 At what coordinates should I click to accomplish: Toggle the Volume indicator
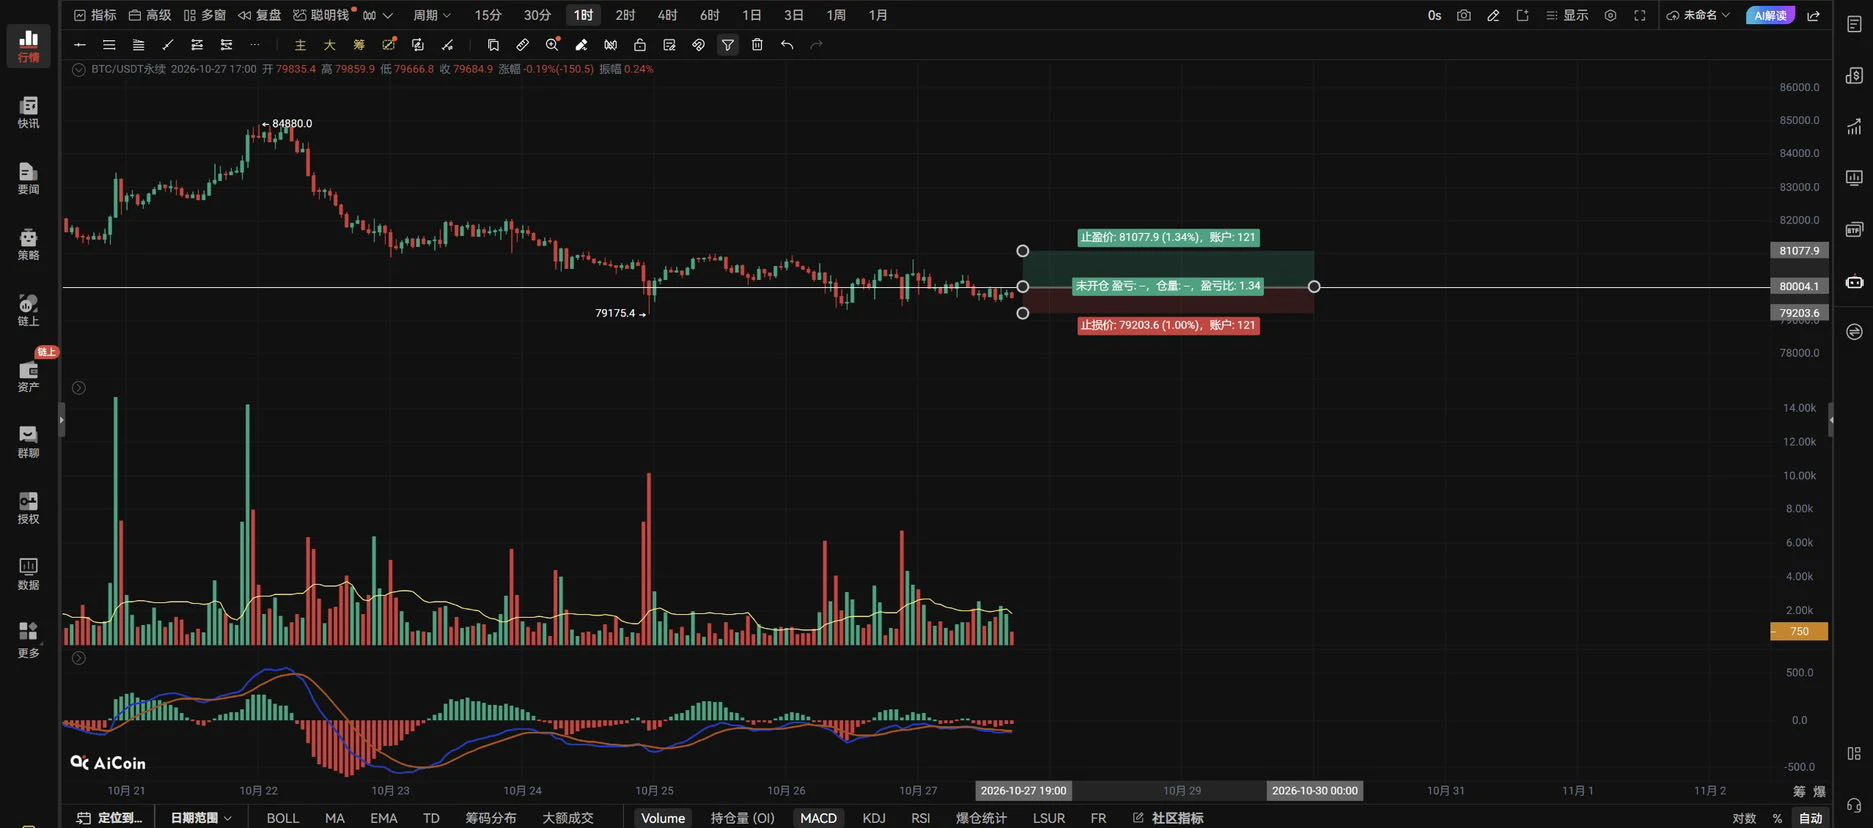663,818
